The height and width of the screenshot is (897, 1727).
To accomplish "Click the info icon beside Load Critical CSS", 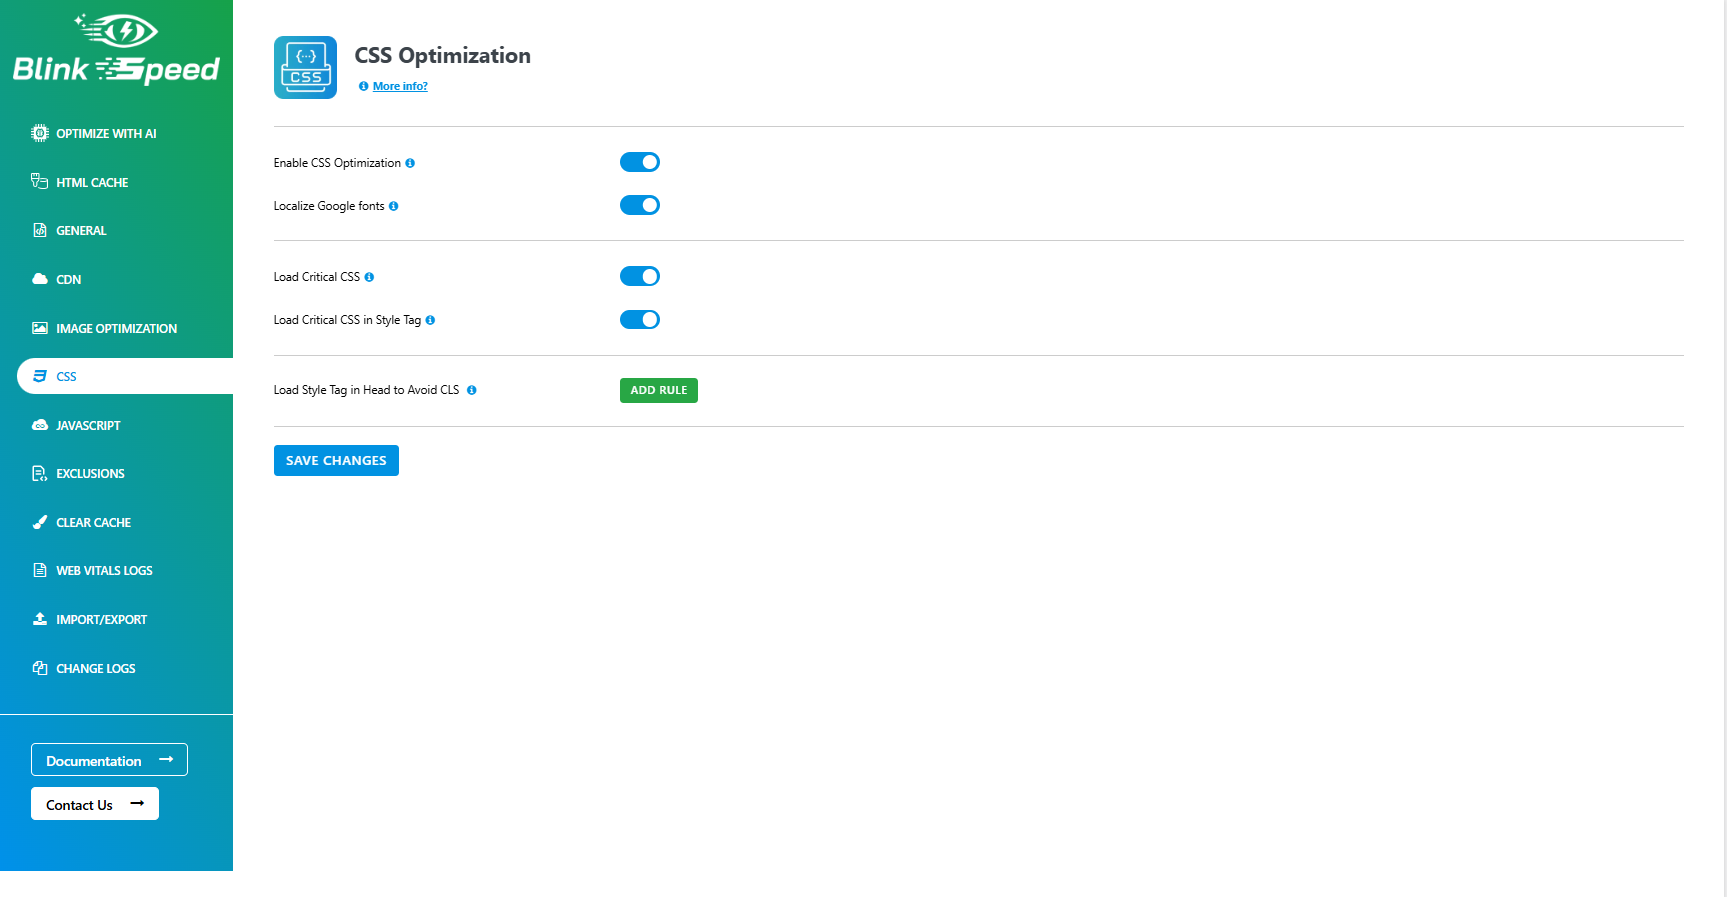I will 370,277.
